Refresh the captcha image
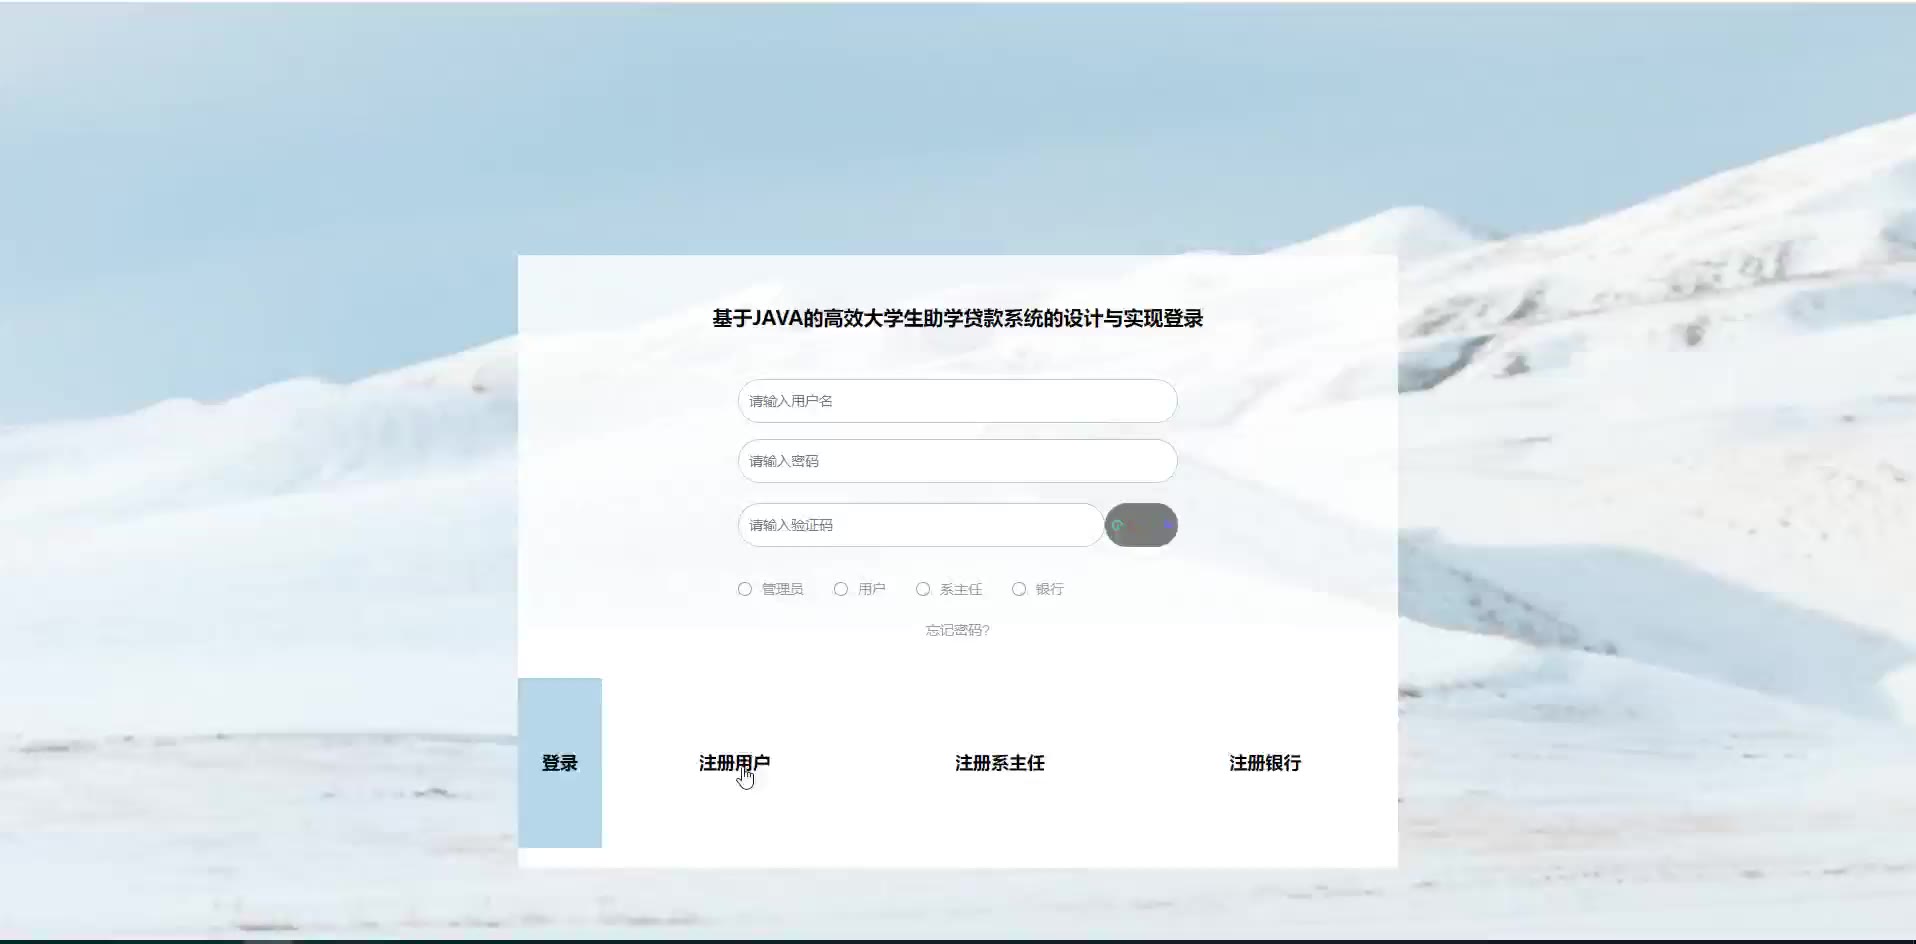The height and width of the screenshot is (944, 1916). point(1141,525)
